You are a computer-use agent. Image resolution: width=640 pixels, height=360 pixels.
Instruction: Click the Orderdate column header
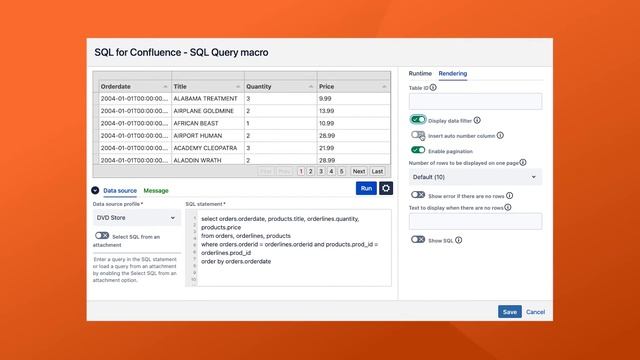click(135, 87)
